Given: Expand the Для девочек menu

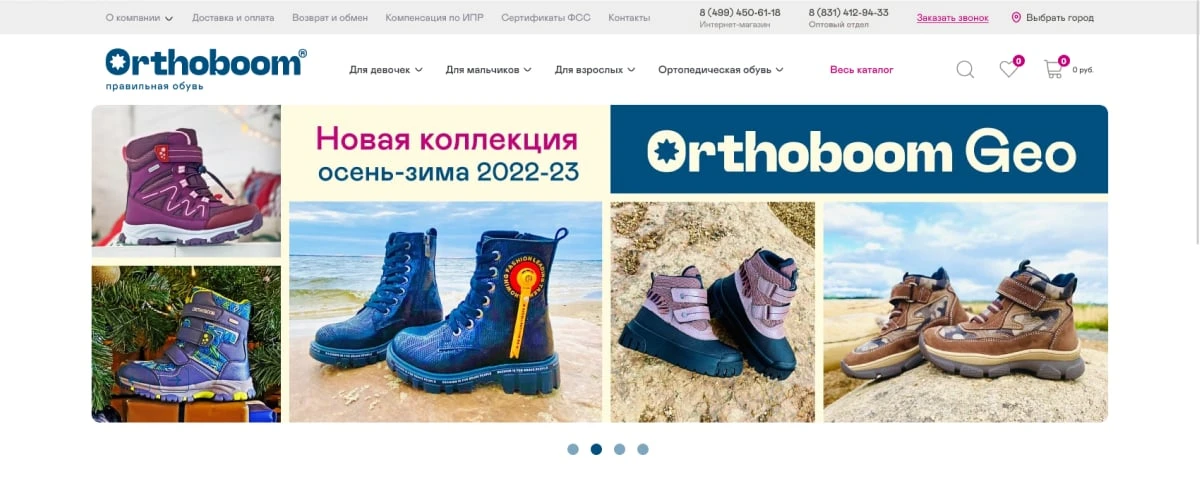Looking at the screenshot, I should pos(386,69).
